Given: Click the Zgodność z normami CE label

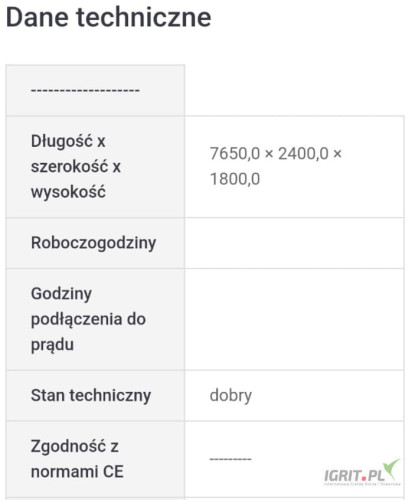Looking at the screenshot, I should (77, 459).
